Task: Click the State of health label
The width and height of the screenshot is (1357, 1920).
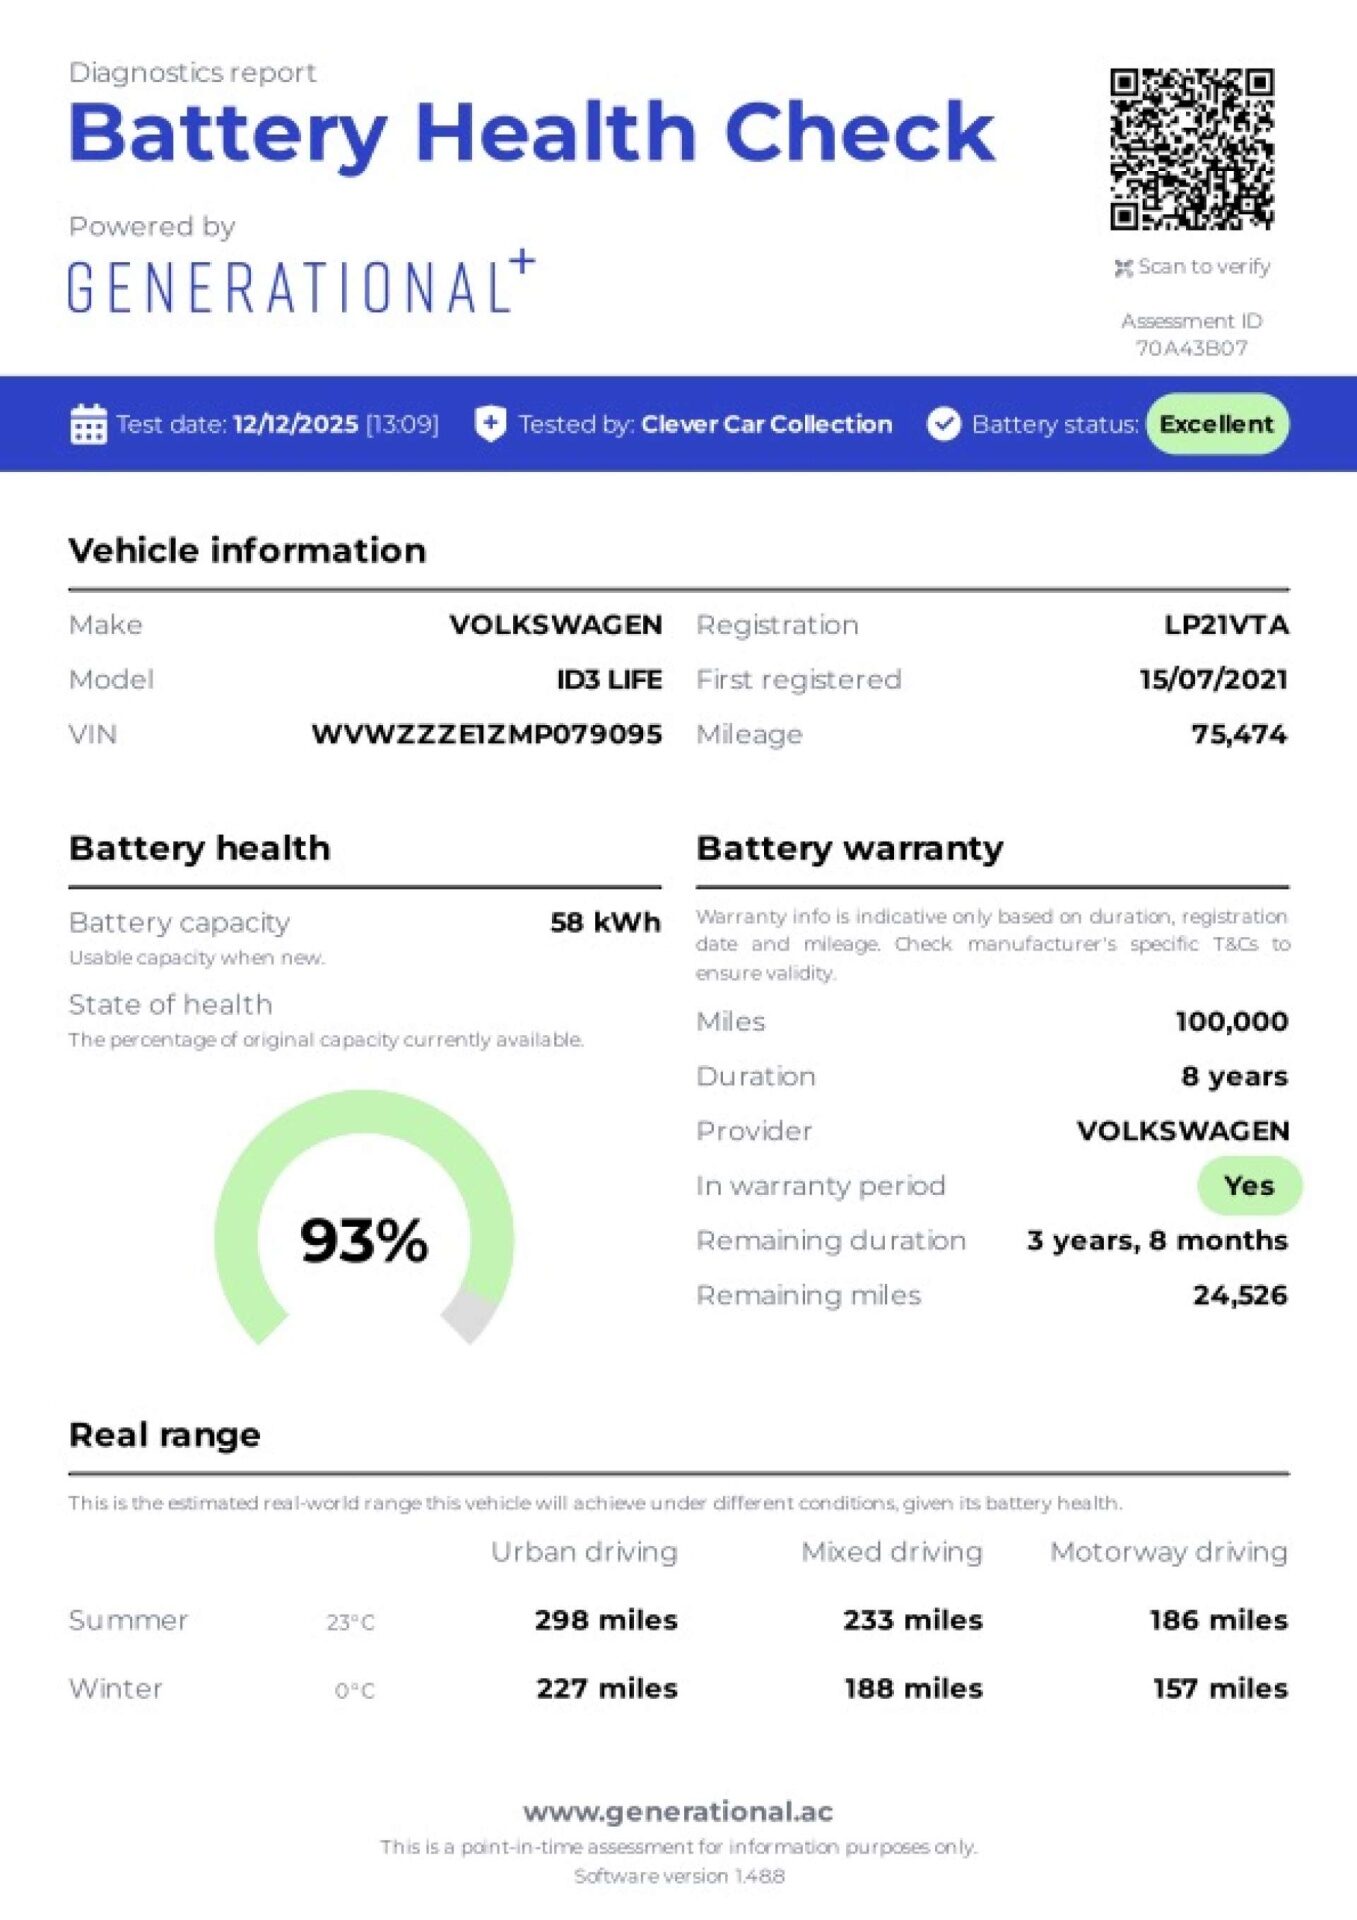Action: [x=170, y=1005]
